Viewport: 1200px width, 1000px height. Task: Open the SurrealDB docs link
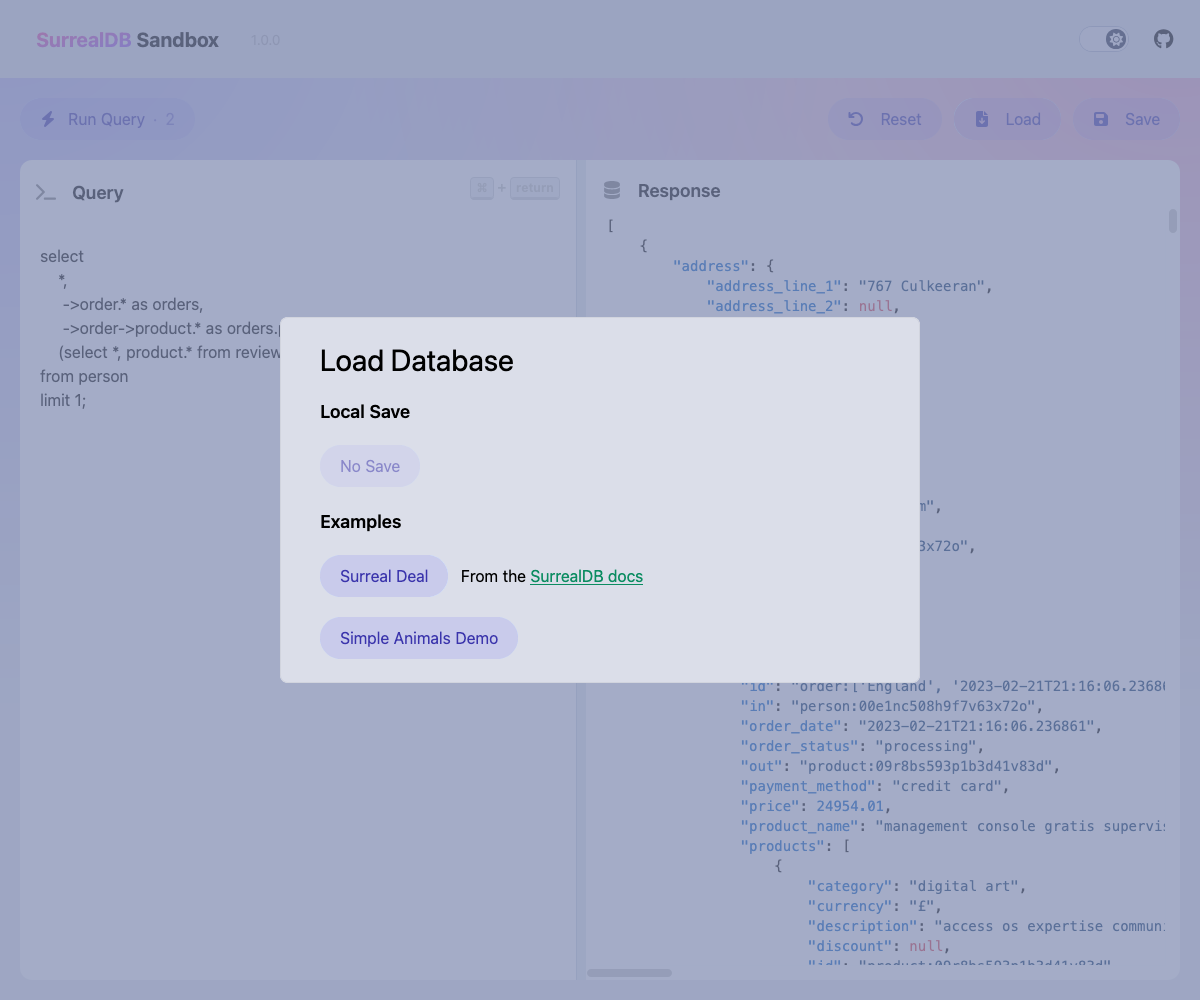click(586, 576)
